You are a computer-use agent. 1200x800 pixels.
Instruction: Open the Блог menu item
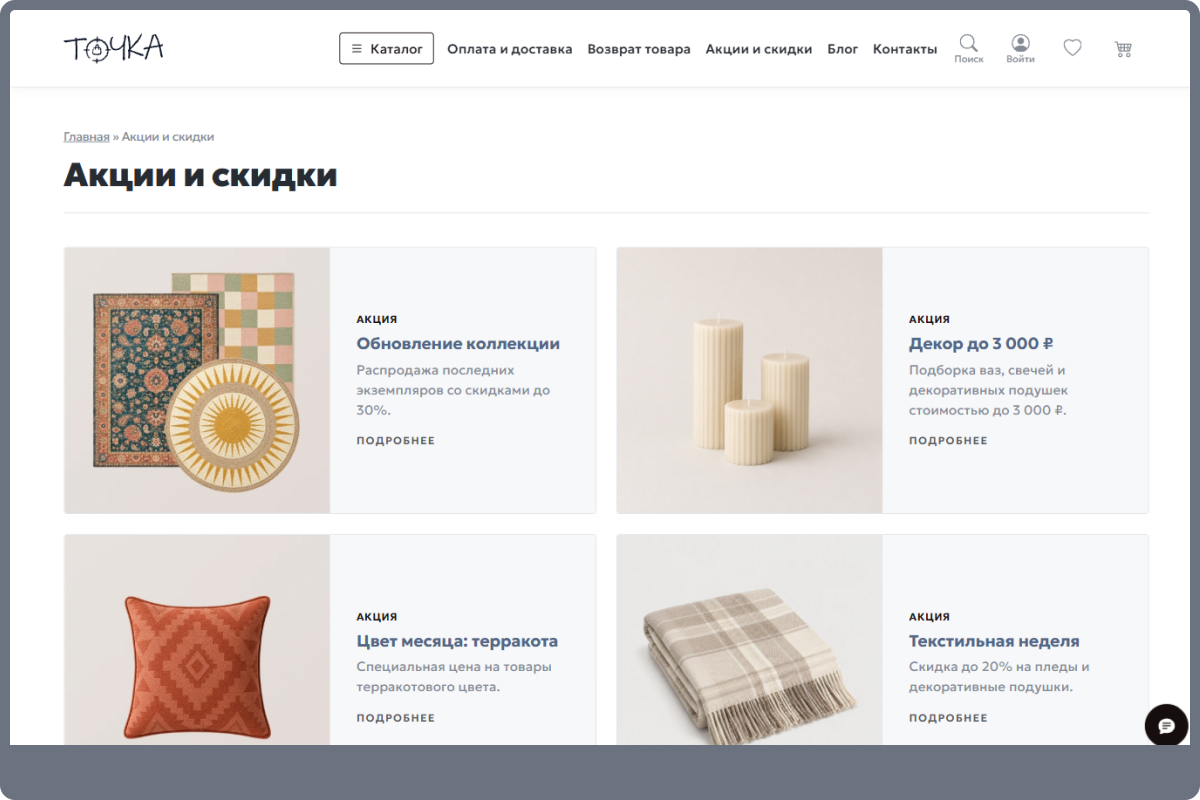[x=843, y=49]
